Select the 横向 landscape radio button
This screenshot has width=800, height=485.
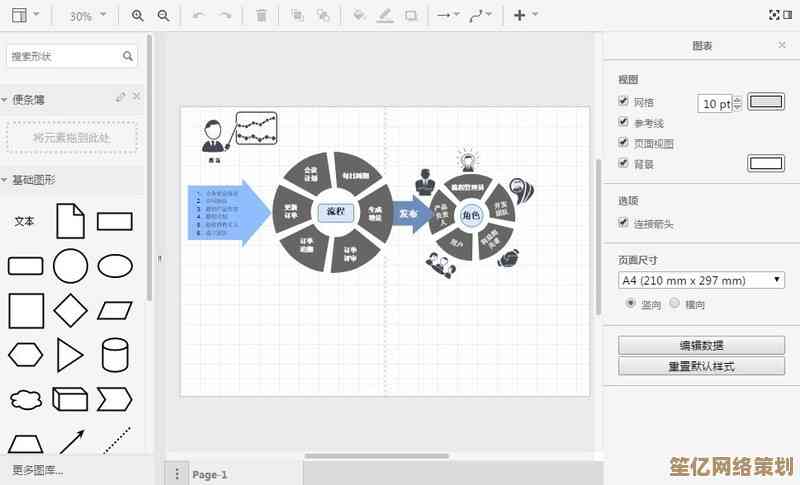point(675,303)
